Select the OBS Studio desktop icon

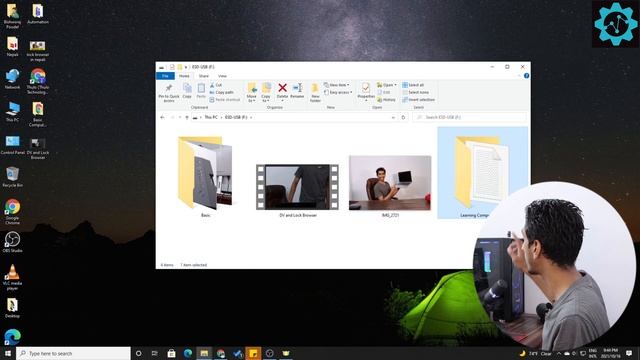pos(13,242)
